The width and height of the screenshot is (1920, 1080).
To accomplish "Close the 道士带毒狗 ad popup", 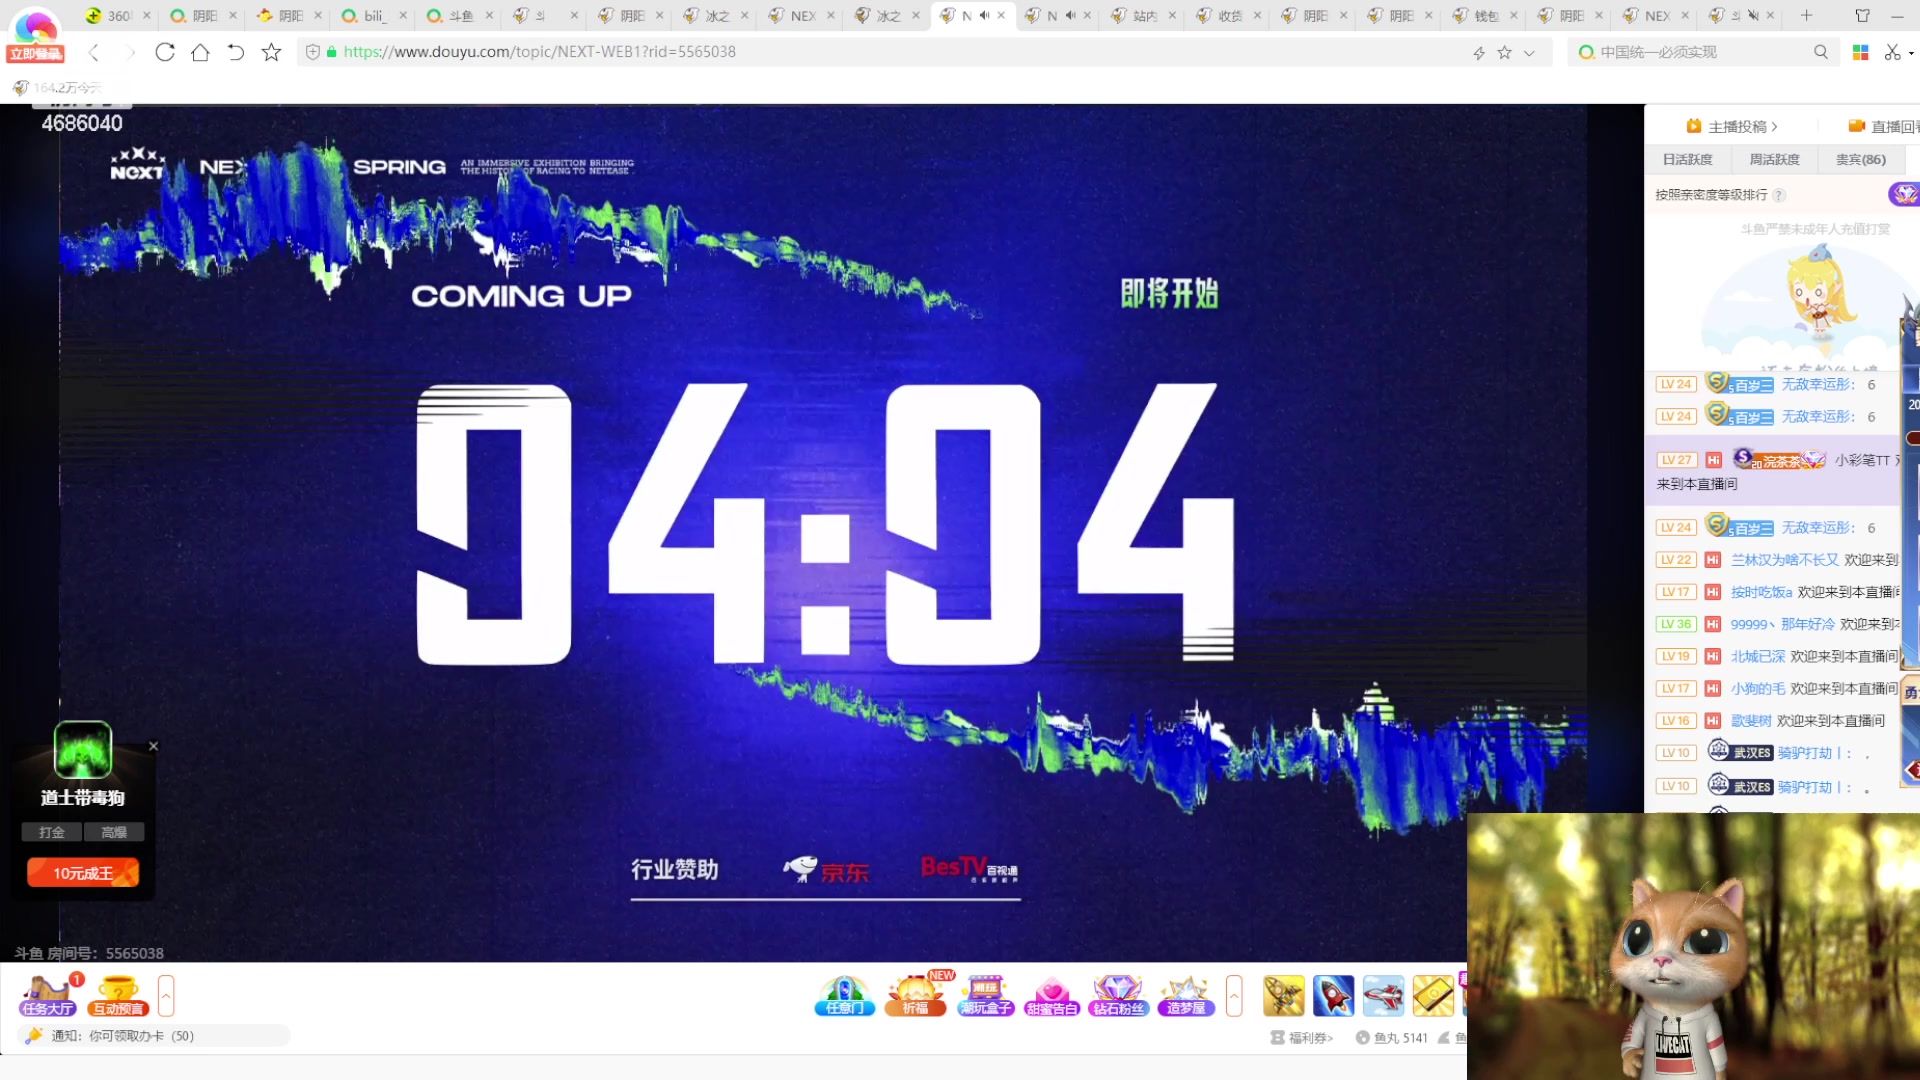I will coord(153,746).
